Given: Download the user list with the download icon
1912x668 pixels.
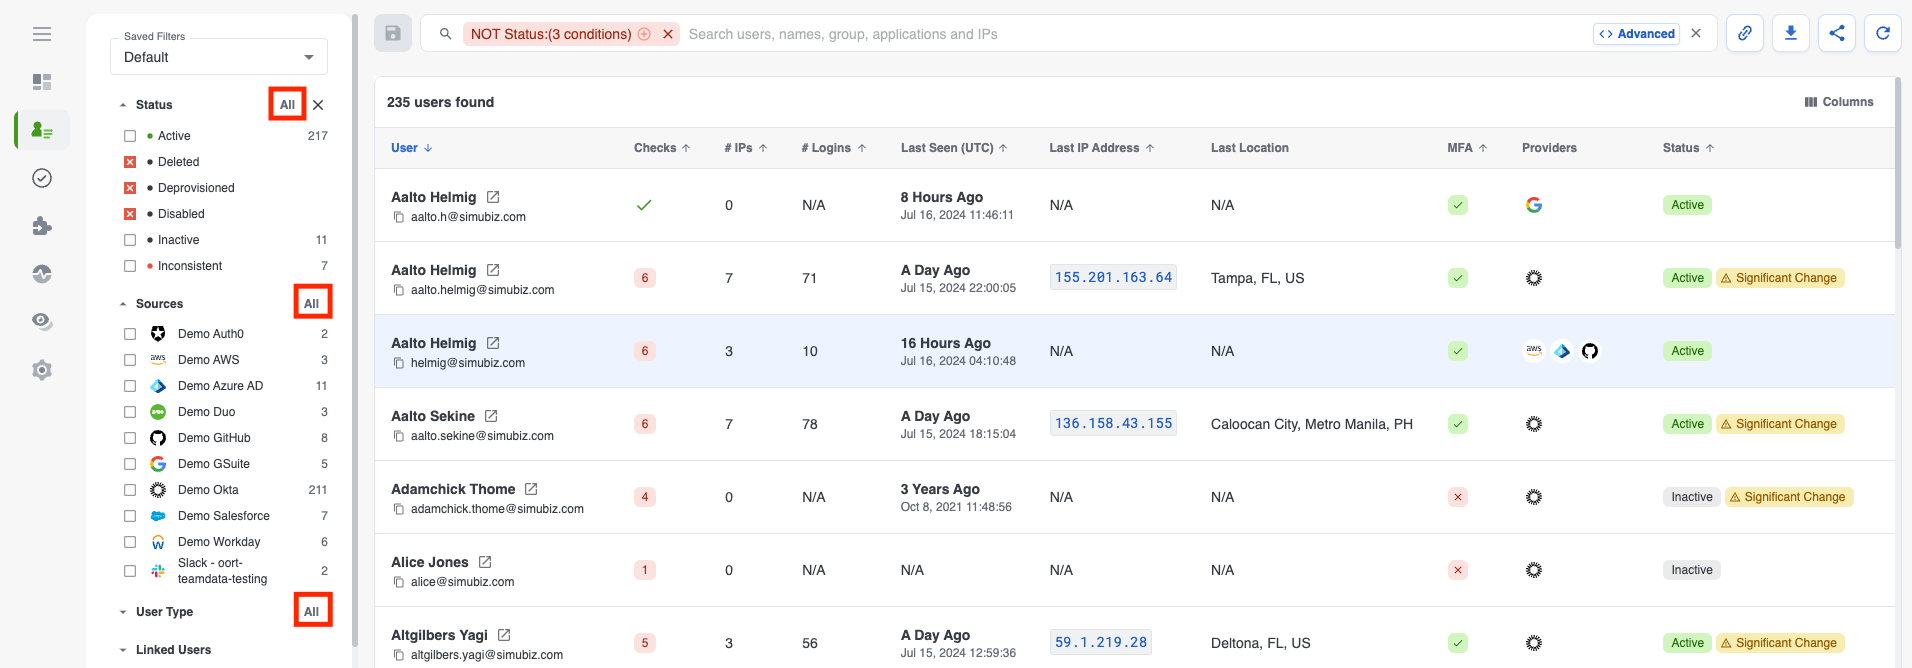Looking at the screenshot, I should [1790, 34].
